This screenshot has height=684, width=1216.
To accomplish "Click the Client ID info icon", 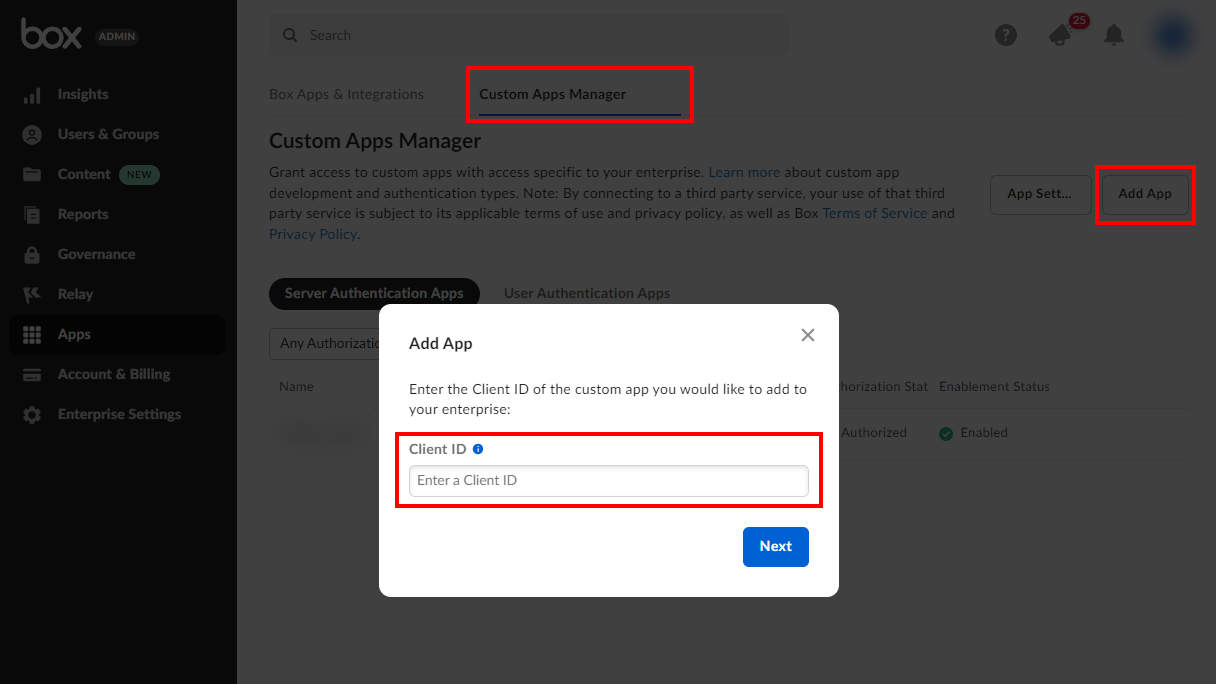I will (478, 450).
